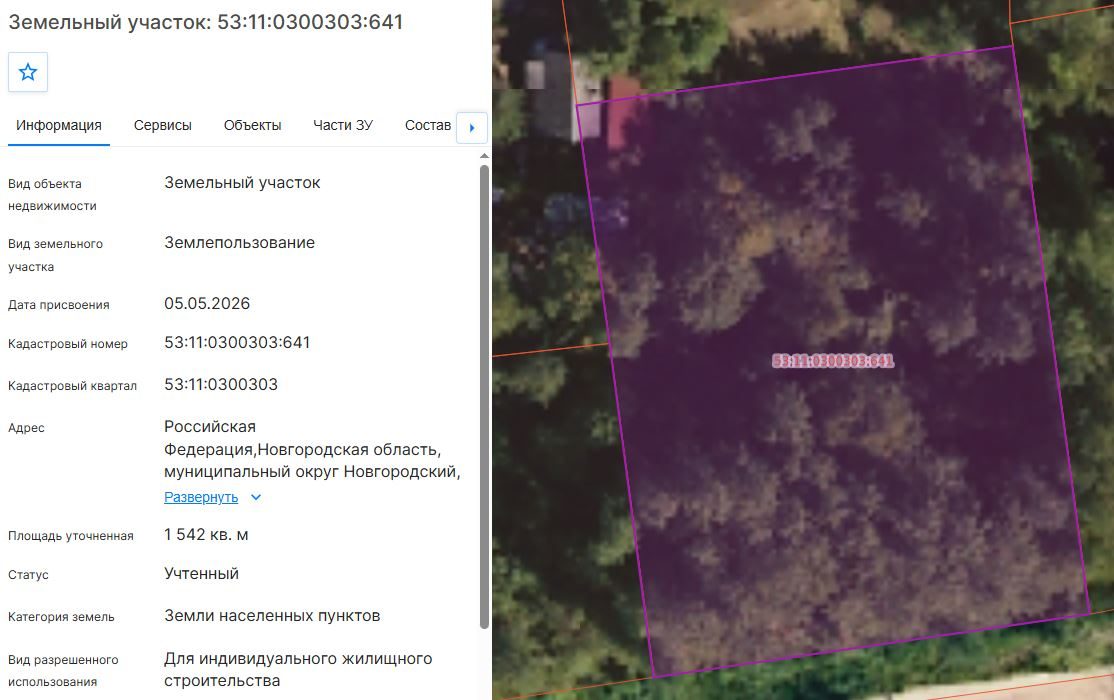This screenshot has width=1114, height=700.
Task: Show more tabs with the right arrow
Action: click(x=472, y=128)
